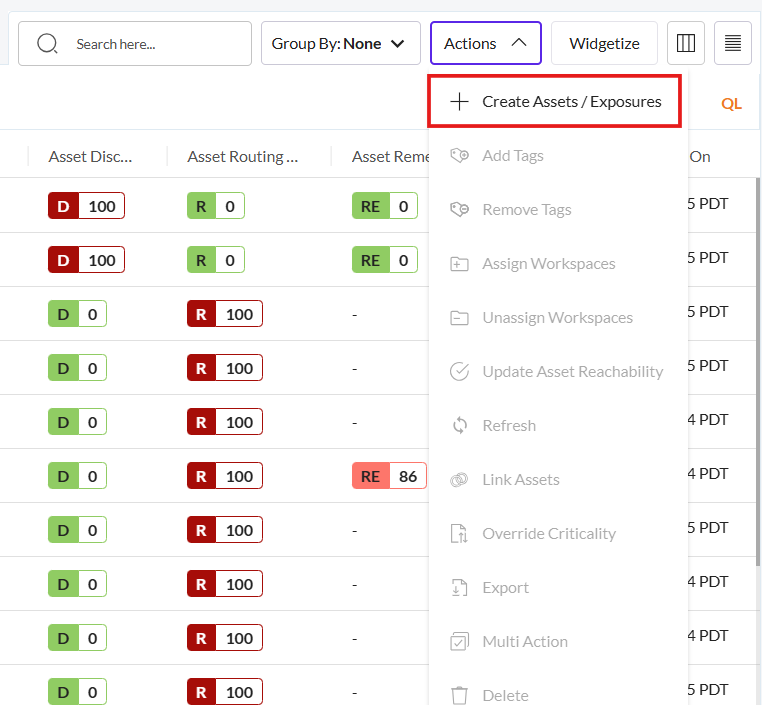
Task: Click the Export download icon
Action: pos(459,587)
